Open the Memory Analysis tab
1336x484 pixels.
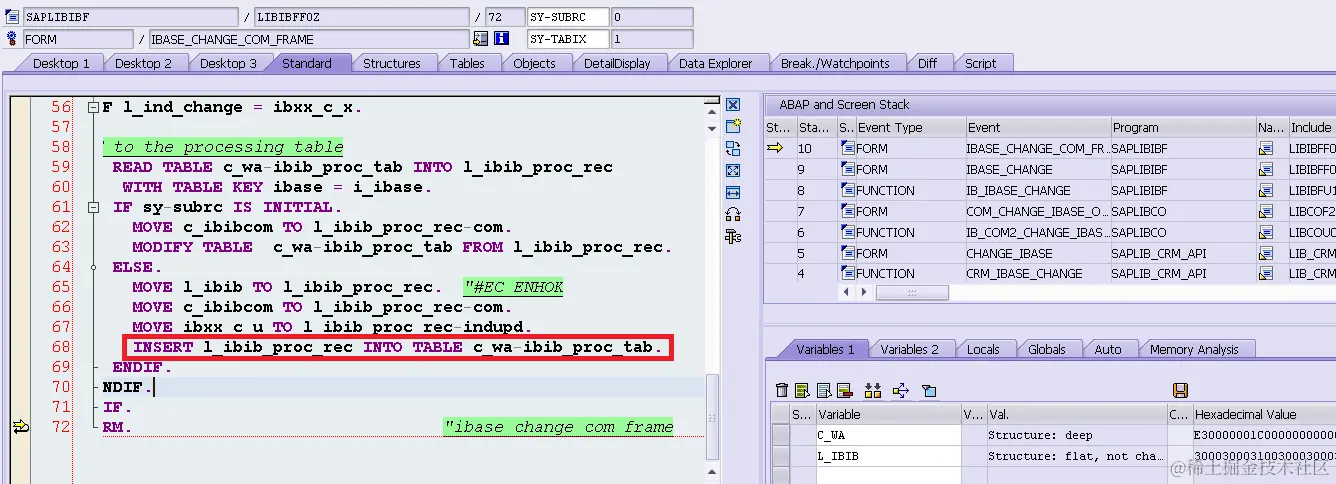1194,349
